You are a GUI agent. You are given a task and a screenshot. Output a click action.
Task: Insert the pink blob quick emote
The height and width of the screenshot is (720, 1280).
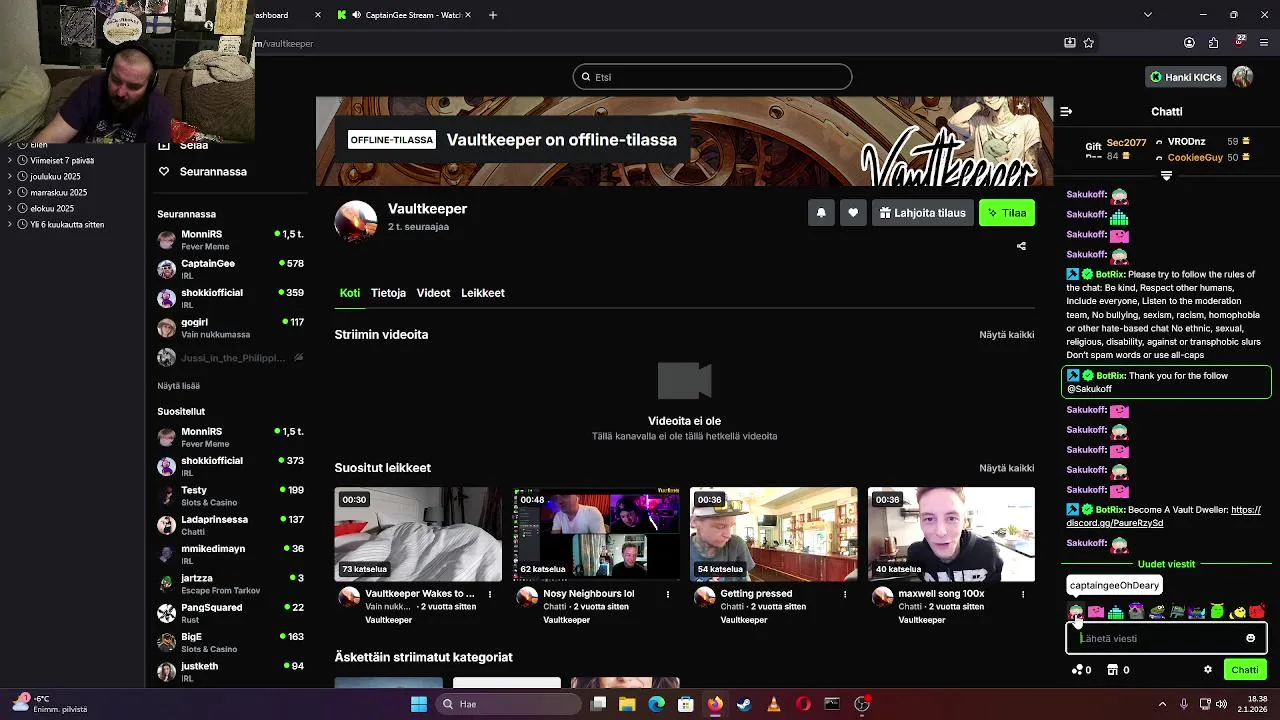1096,611
